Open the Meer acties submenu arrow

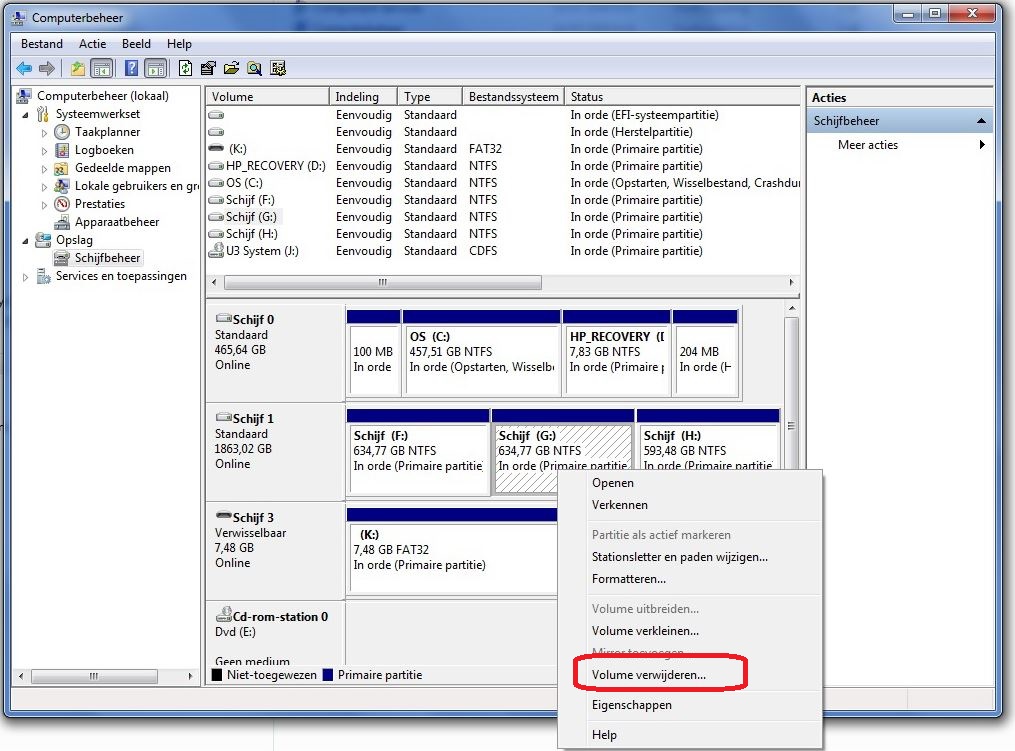point(982,145)
